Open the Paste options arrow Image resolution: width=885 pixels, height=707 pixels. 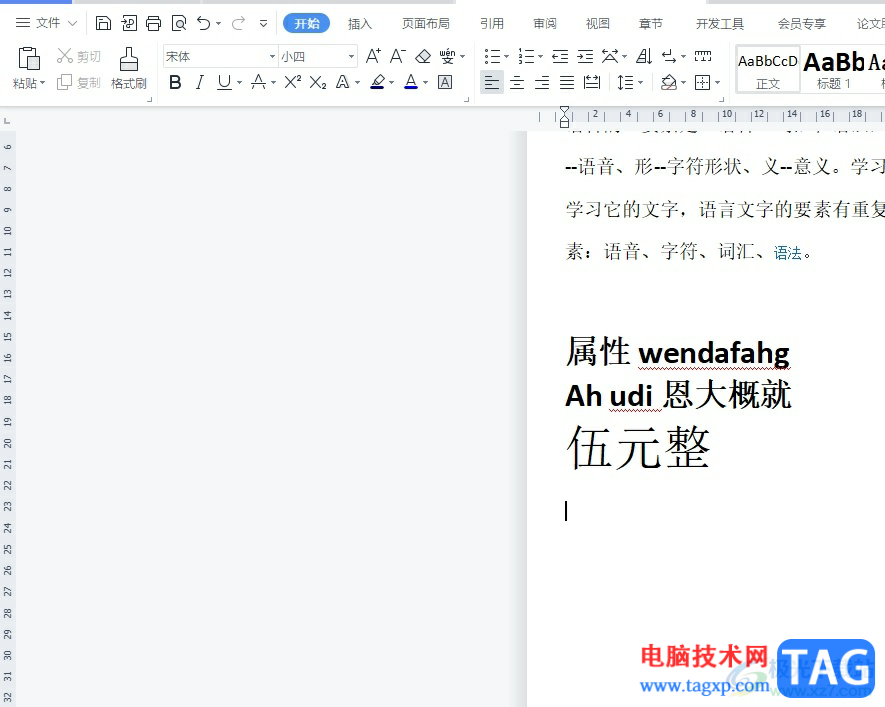pyautogui.click(x=42, y=83)
